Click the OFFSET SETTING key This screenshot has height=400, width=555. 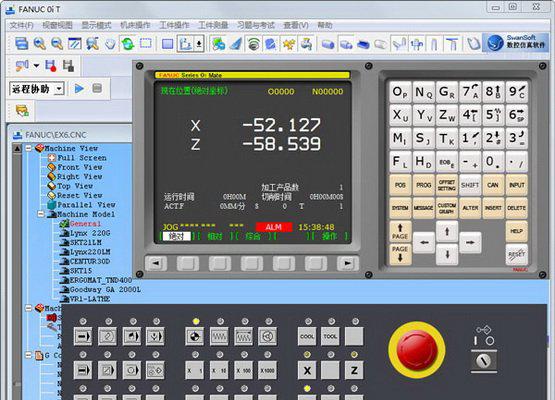[447, 185]
